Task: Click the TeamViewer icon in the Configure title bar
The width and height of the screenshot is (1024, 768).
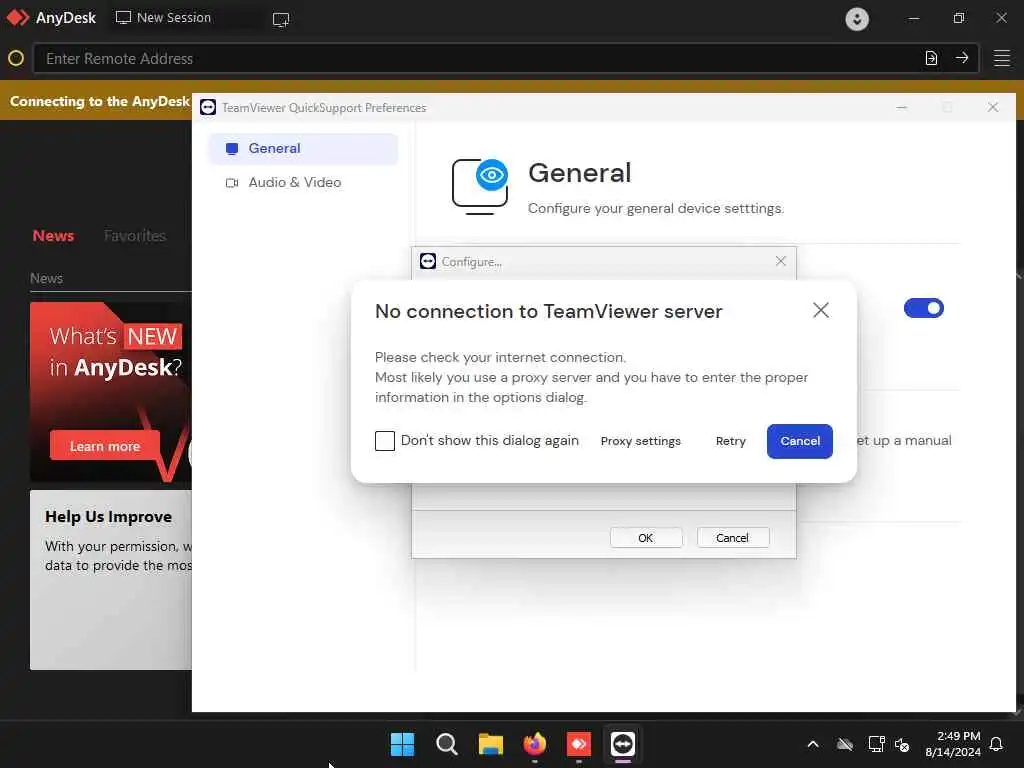Action: tap(428, 261)
